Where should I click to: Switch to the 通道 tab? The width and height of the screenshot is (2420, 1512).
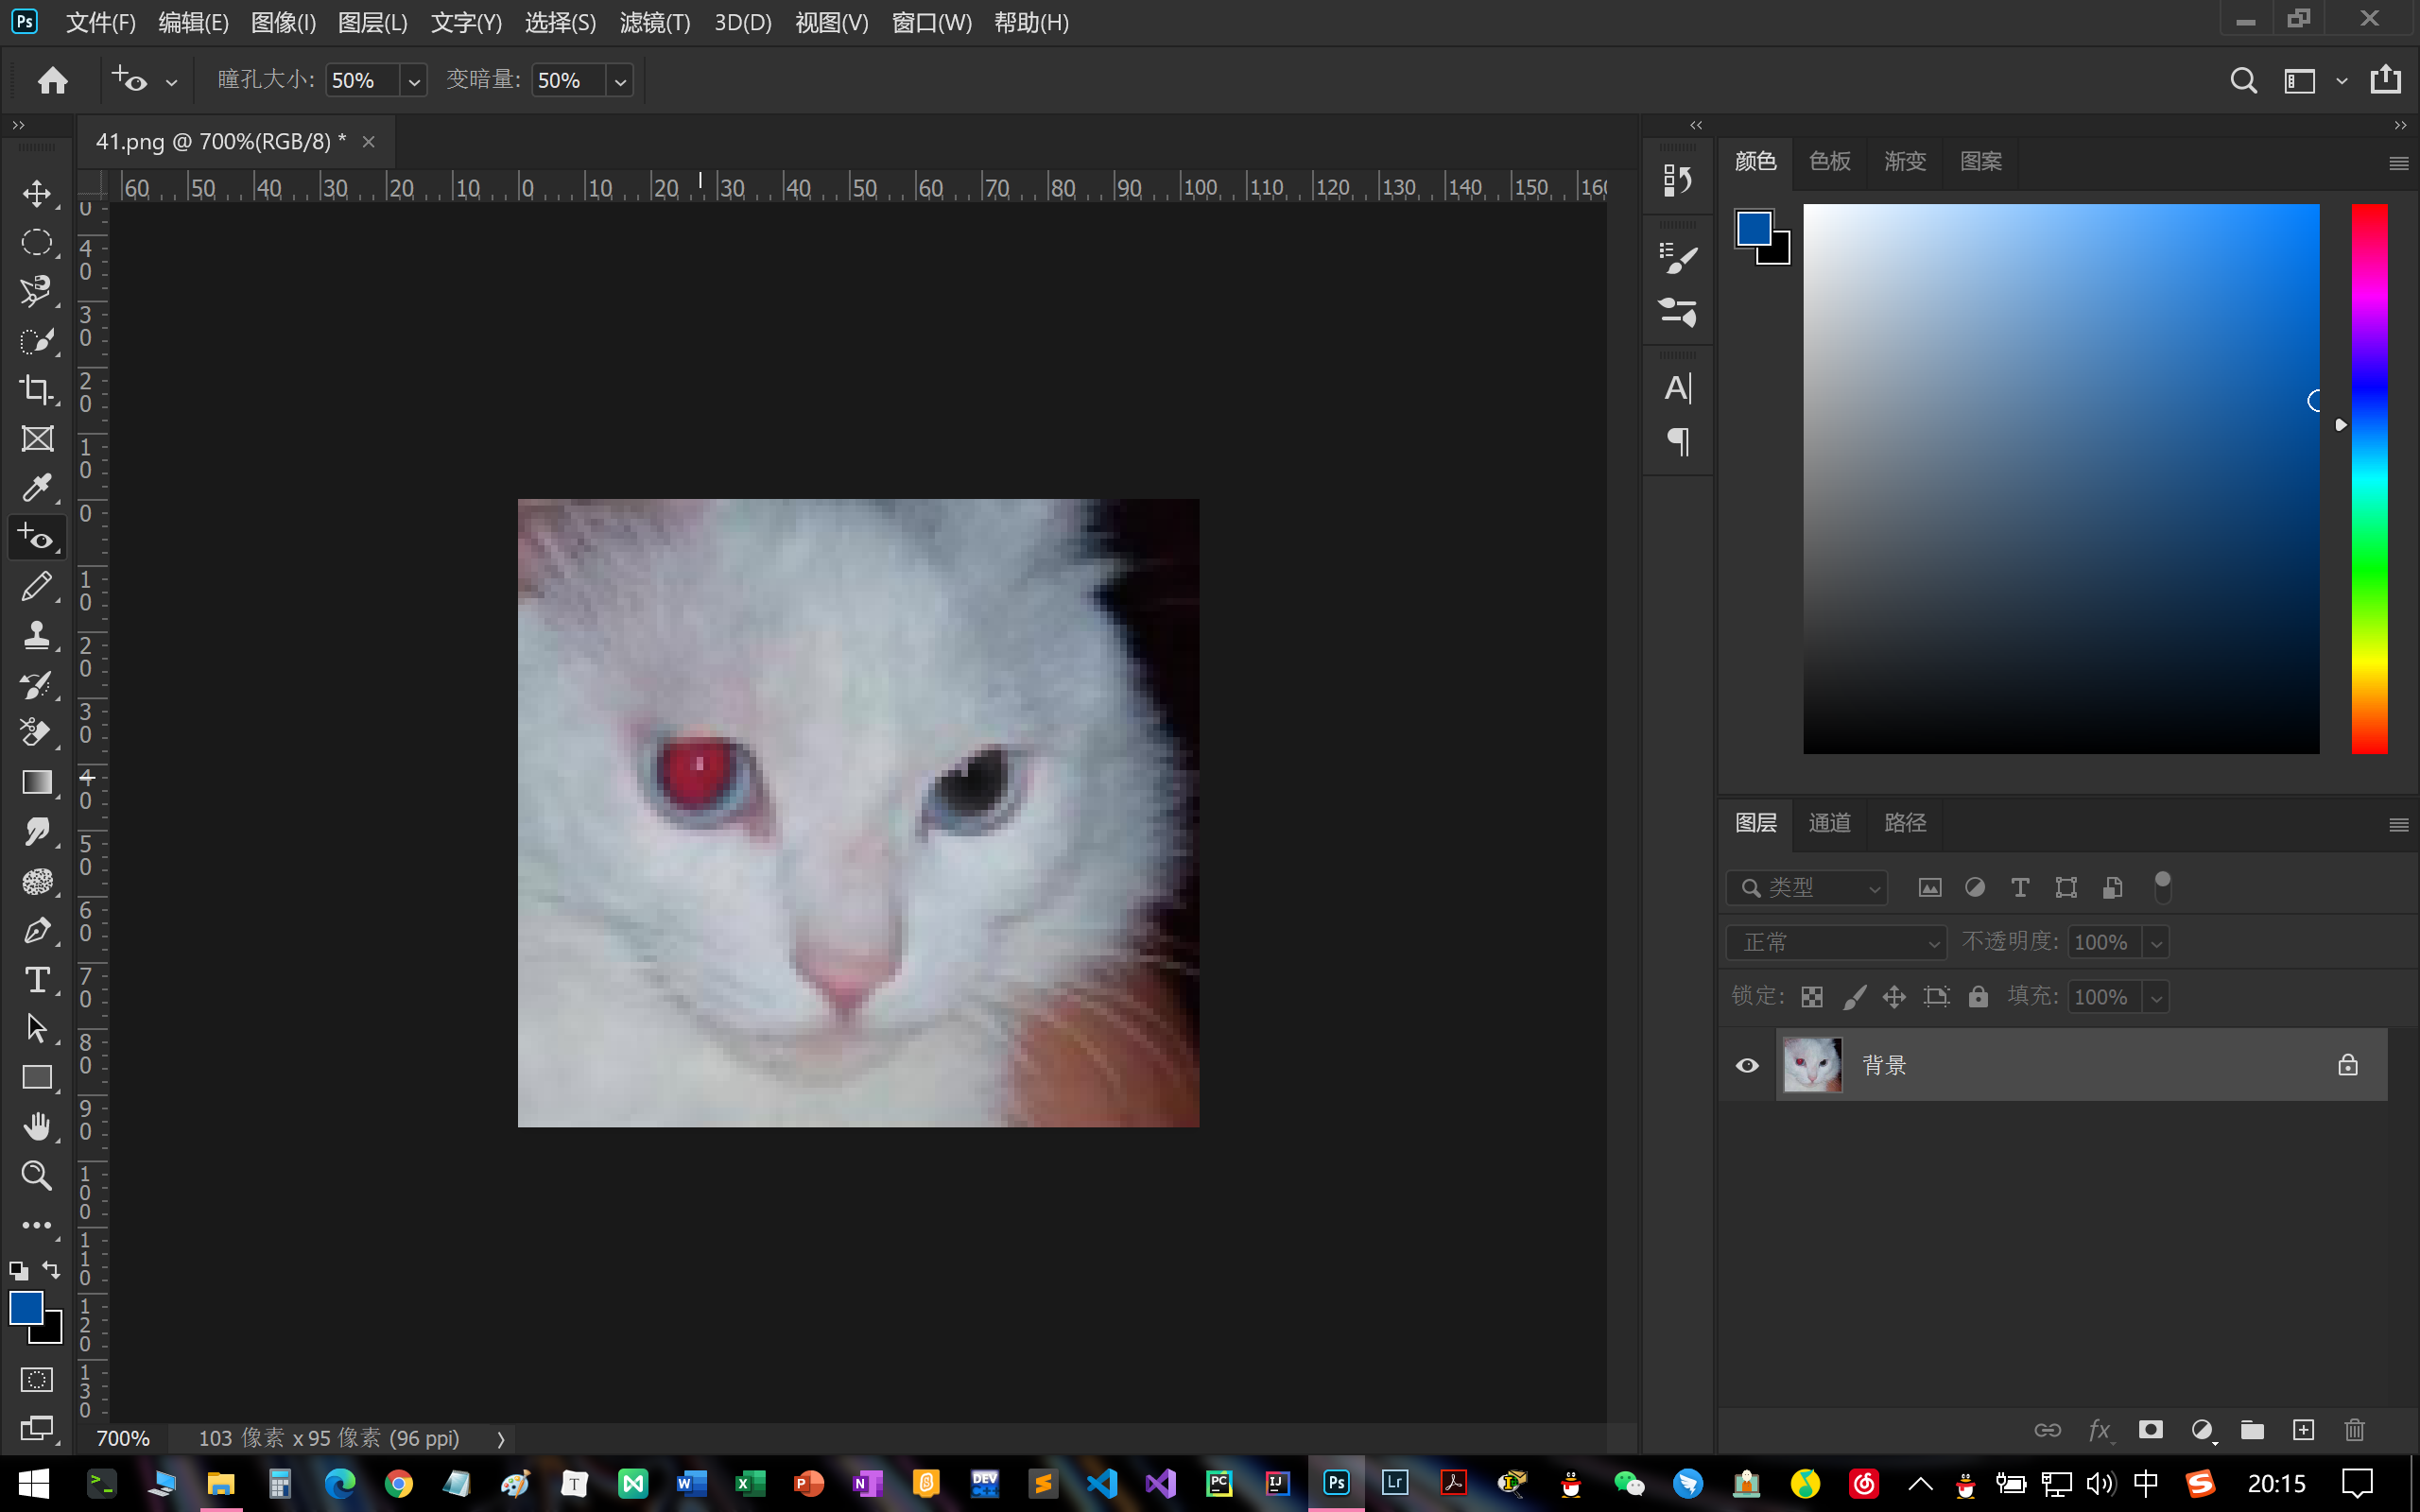(1829, 823)
